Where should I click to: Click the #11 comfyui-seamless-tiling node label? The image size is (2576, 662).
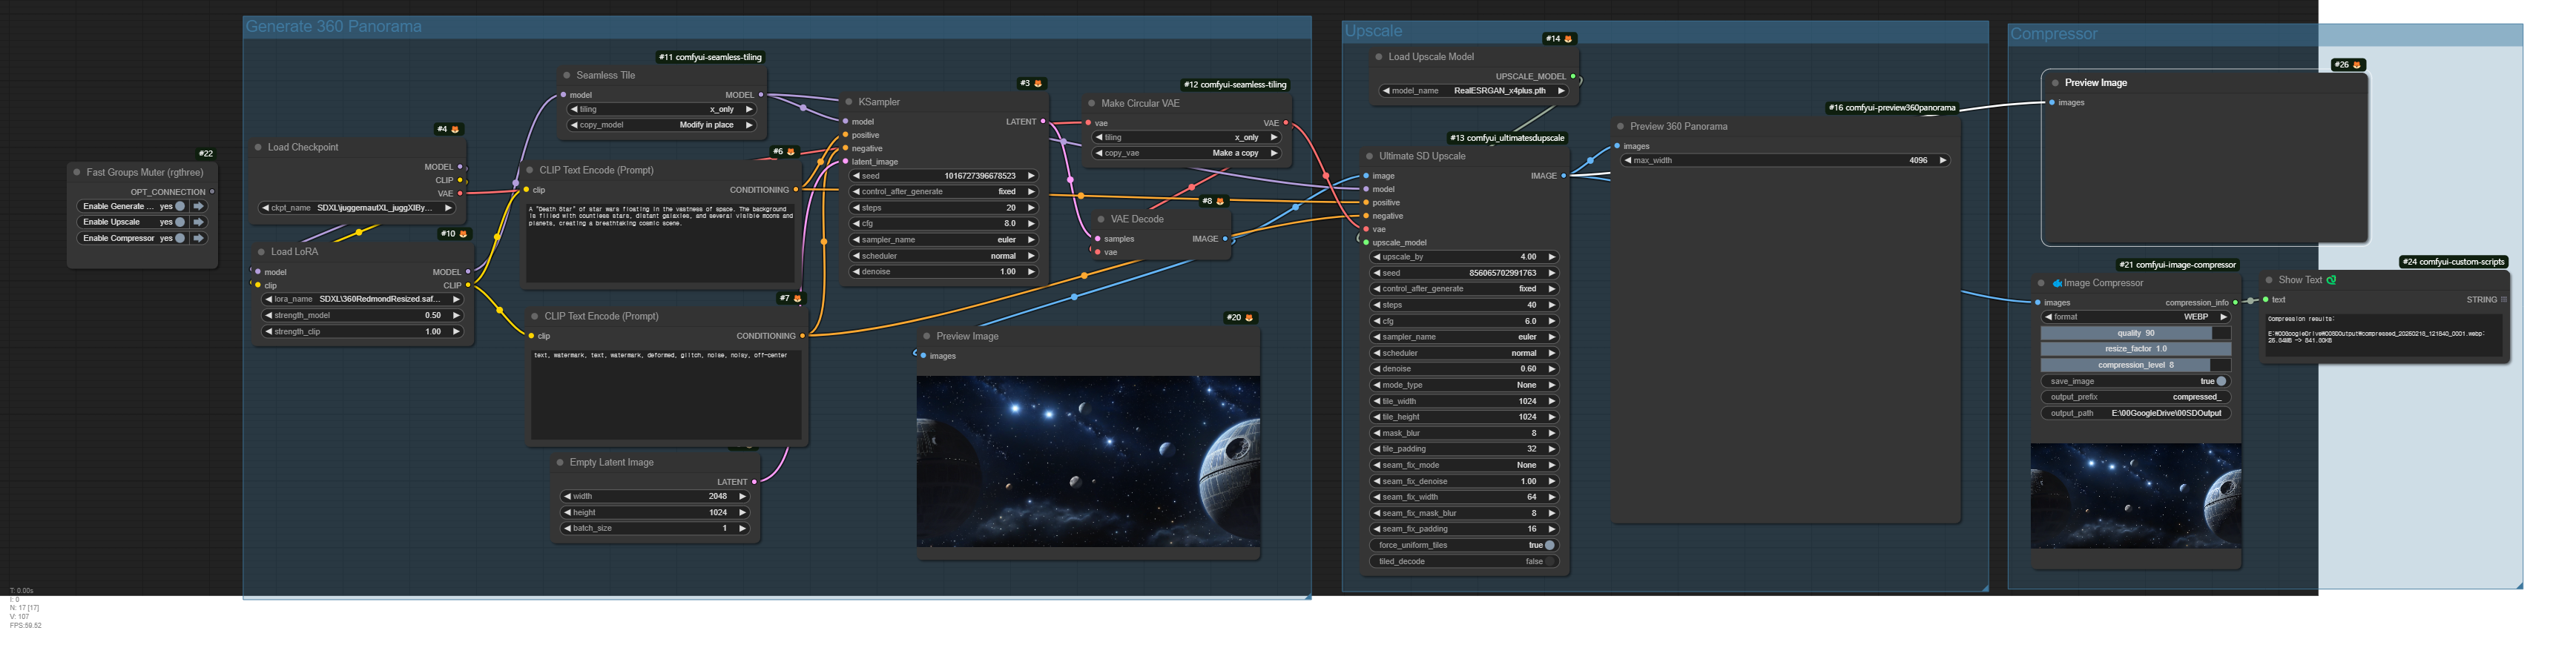click(711, 57)
